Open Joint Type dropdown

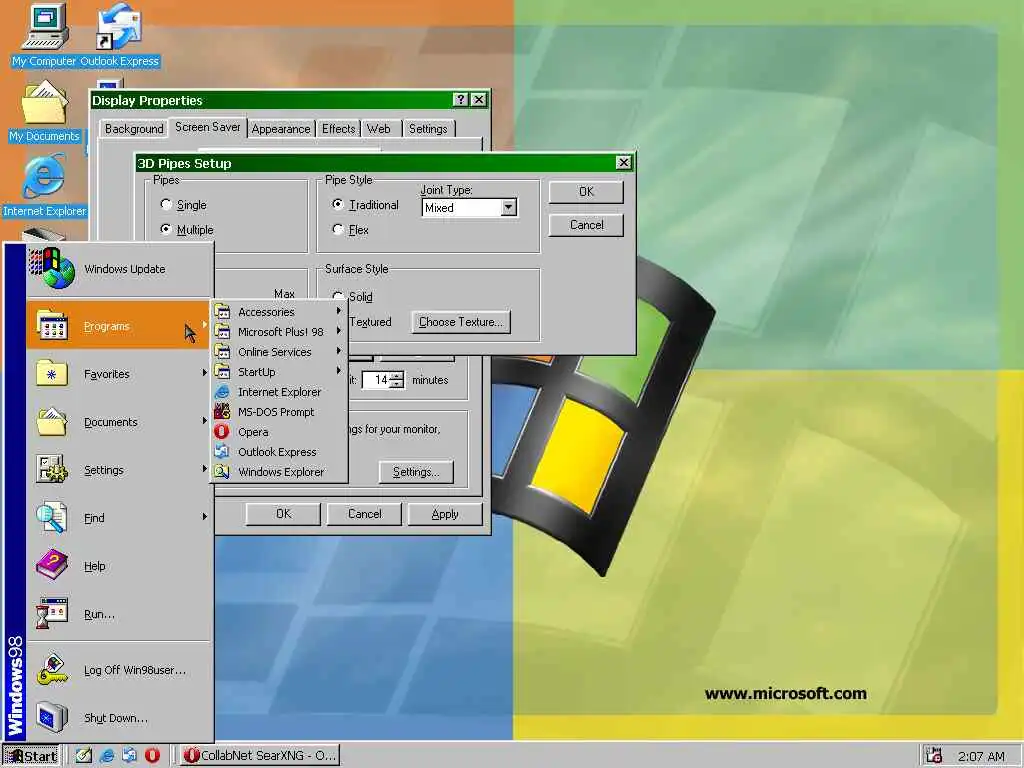[x=509, y=208]
